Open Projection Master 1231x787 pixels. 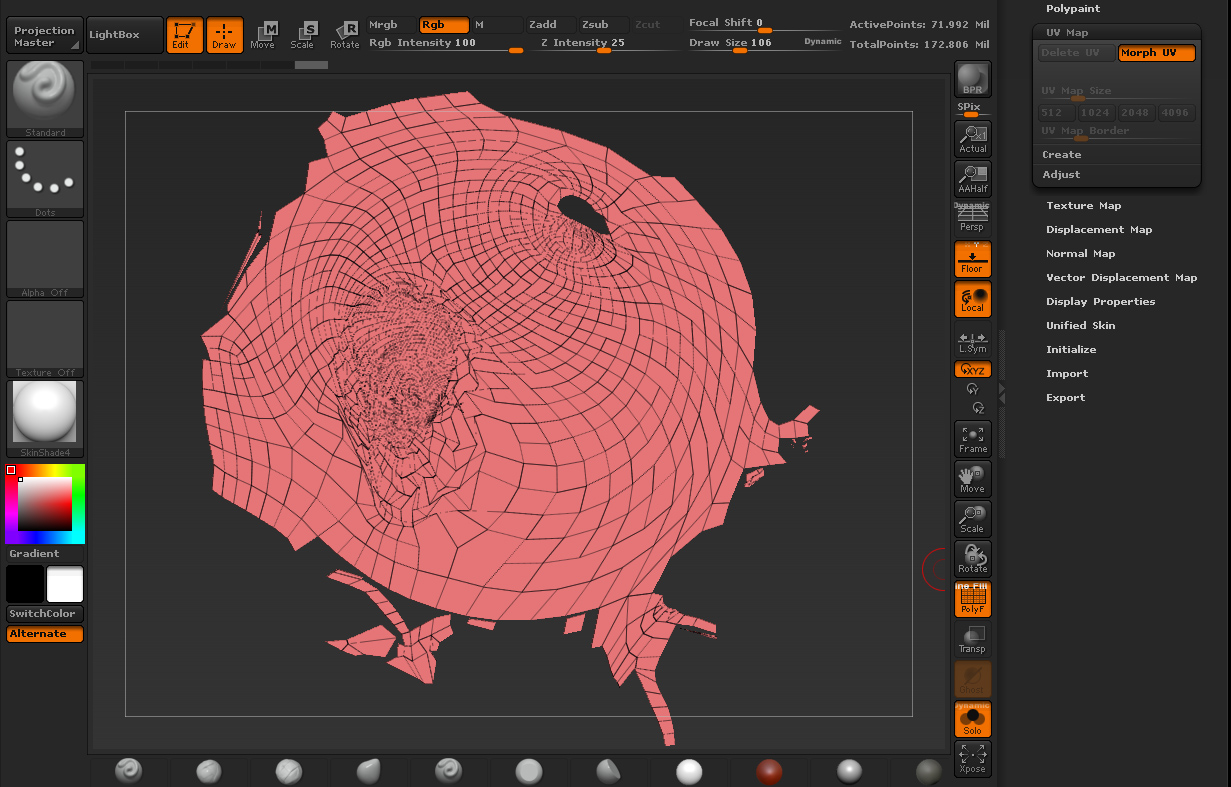click(45, 35)
